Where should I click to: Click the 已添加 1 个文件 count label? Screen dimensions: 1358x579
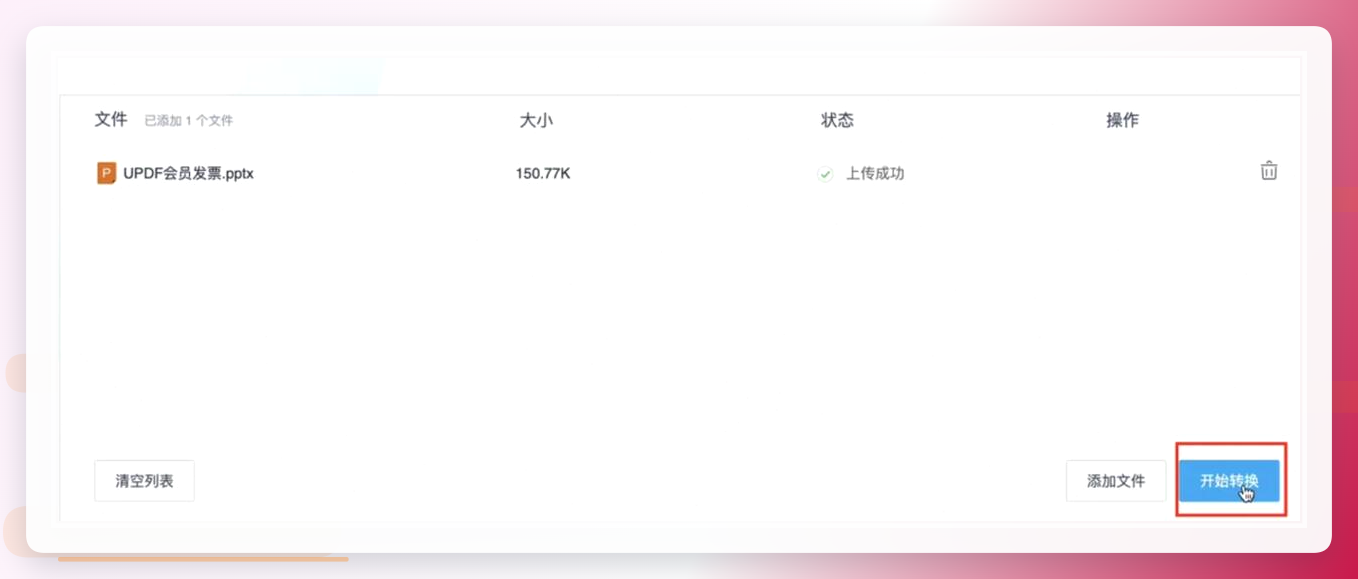click(188, 121)
